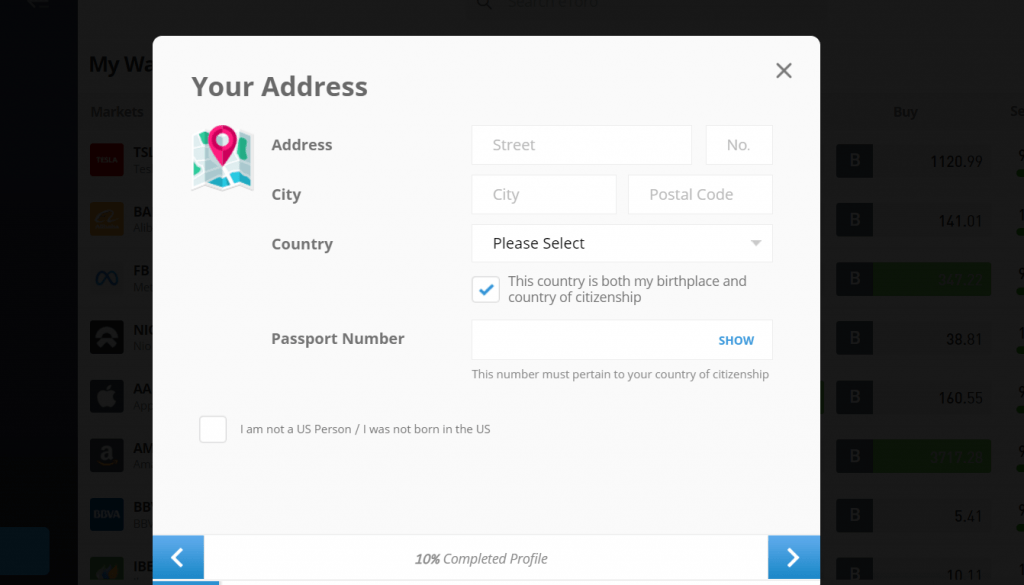Click the Tesla logo in markets list

point(107,160)
